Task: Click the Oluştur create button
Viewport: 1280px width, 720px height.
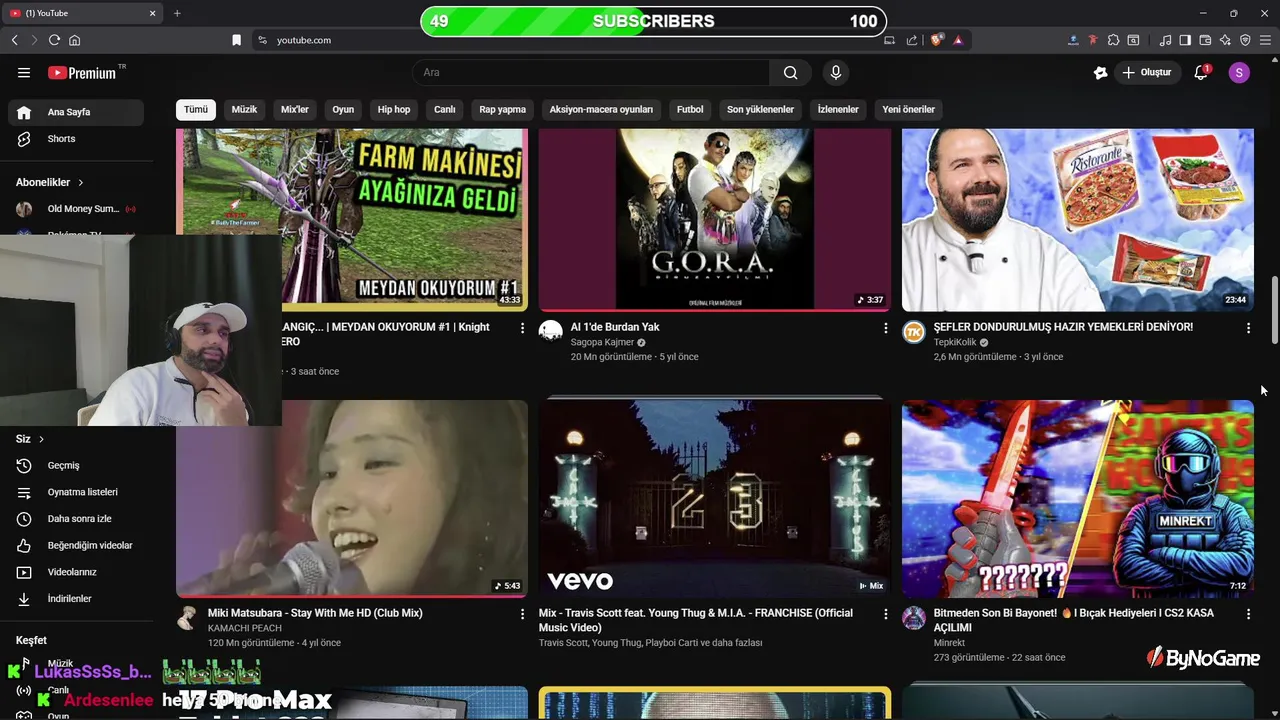Action: (x=1146, y=72)
